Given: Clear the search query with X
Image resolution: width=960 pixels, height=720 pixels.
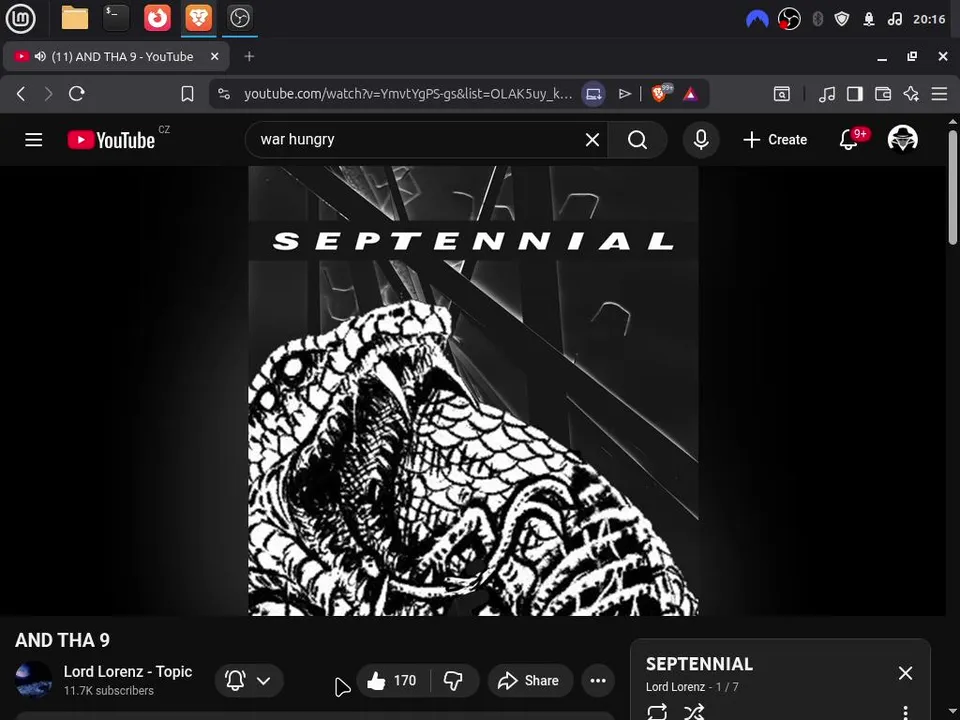Looking at the screenshot, I should 592,140.
